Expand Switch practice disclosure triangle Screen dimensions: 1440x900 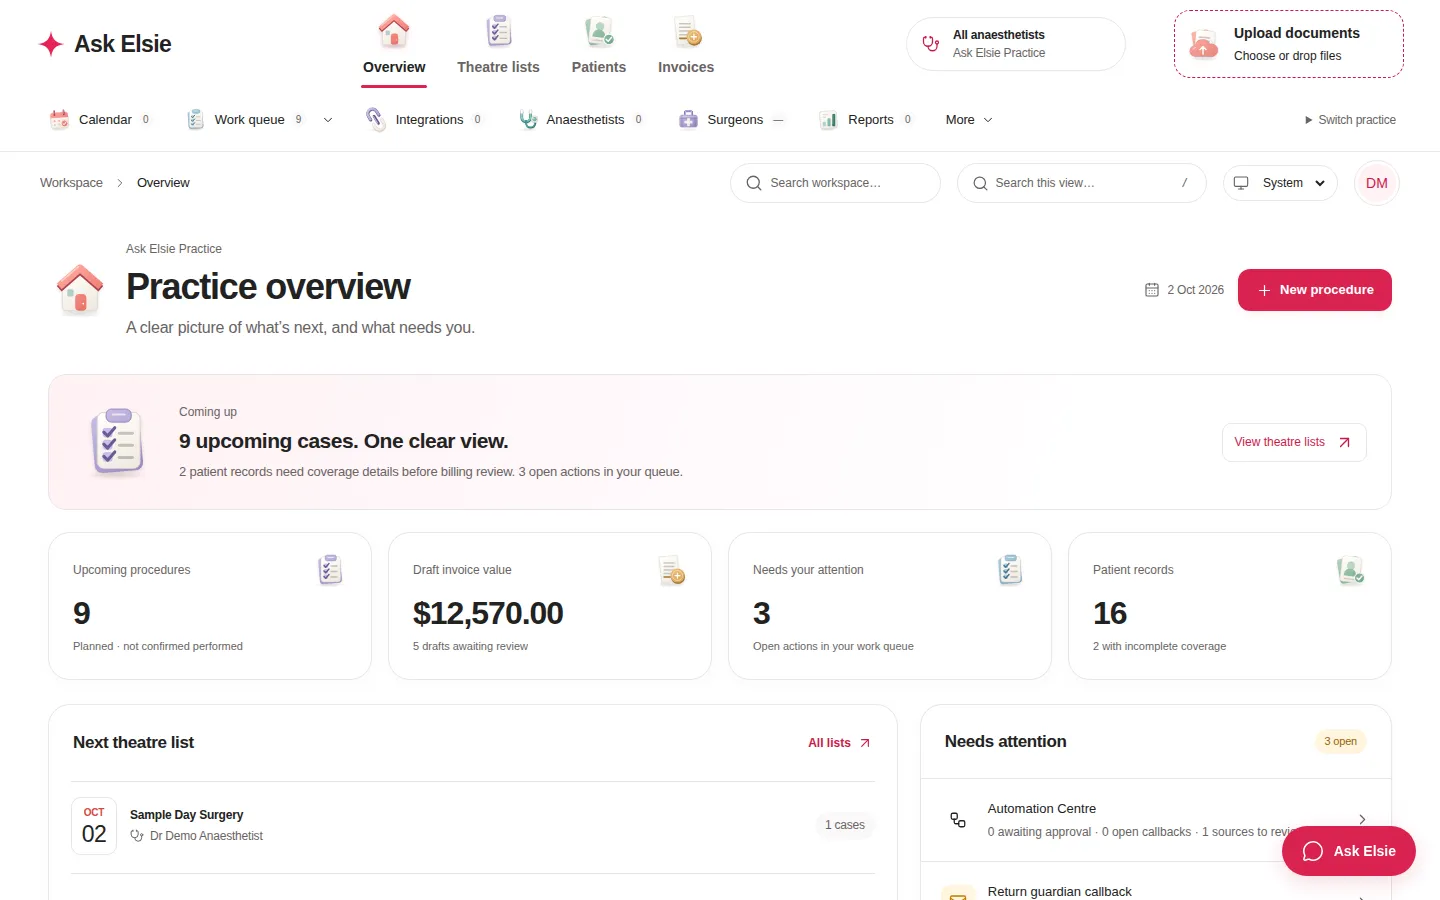click(x=1308, y=120)
